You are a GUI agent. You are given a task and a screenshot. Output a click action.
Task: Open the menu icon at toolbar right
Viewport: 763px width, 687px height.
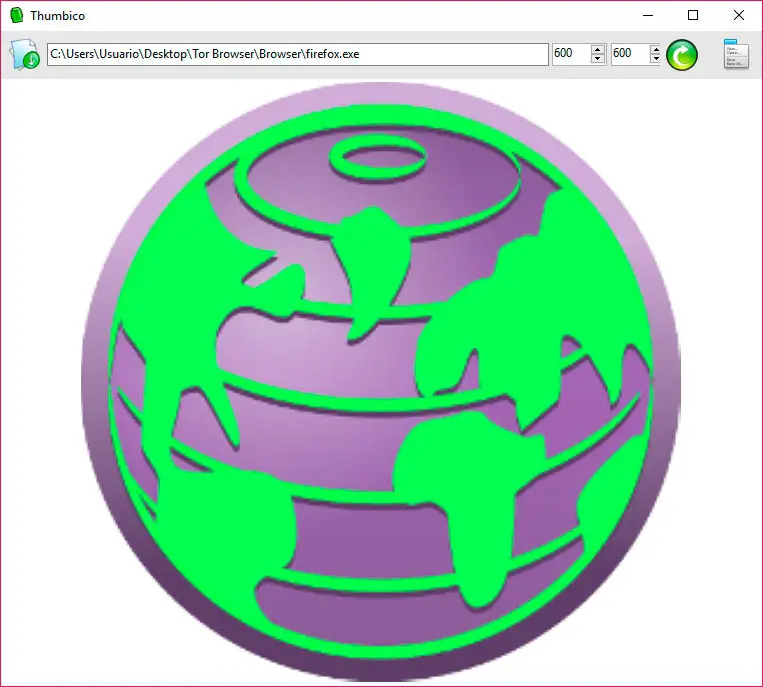(x=736, y=54)
